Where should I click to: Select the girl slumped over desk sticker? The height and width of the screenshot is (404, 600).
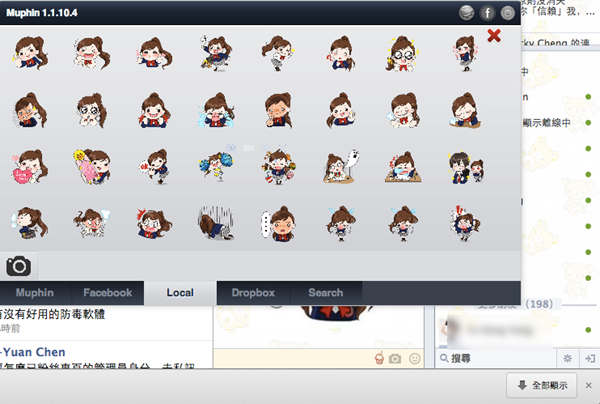coord(403,167)
